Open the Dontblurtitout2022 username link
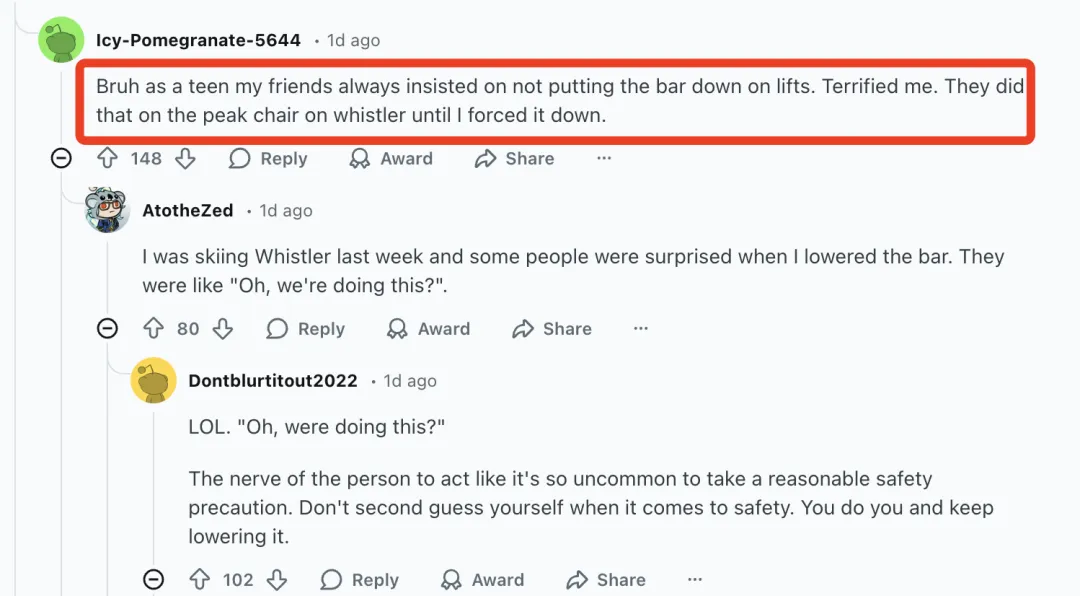 click(273, 381)
